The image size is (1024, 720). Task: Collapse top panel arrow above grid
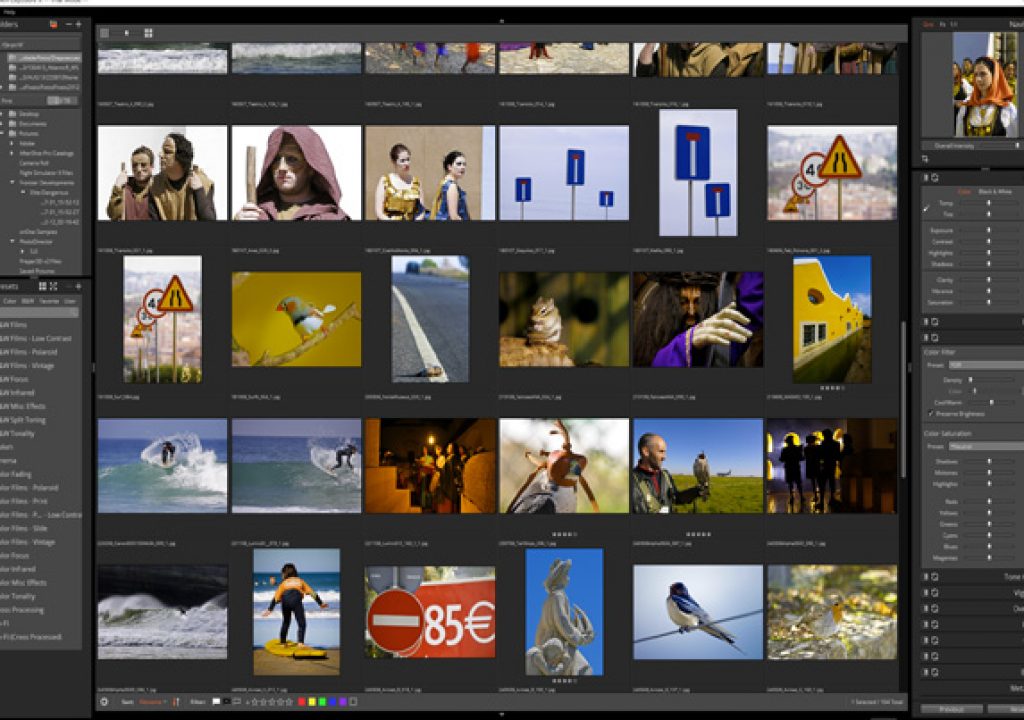(x=502, y=22)
